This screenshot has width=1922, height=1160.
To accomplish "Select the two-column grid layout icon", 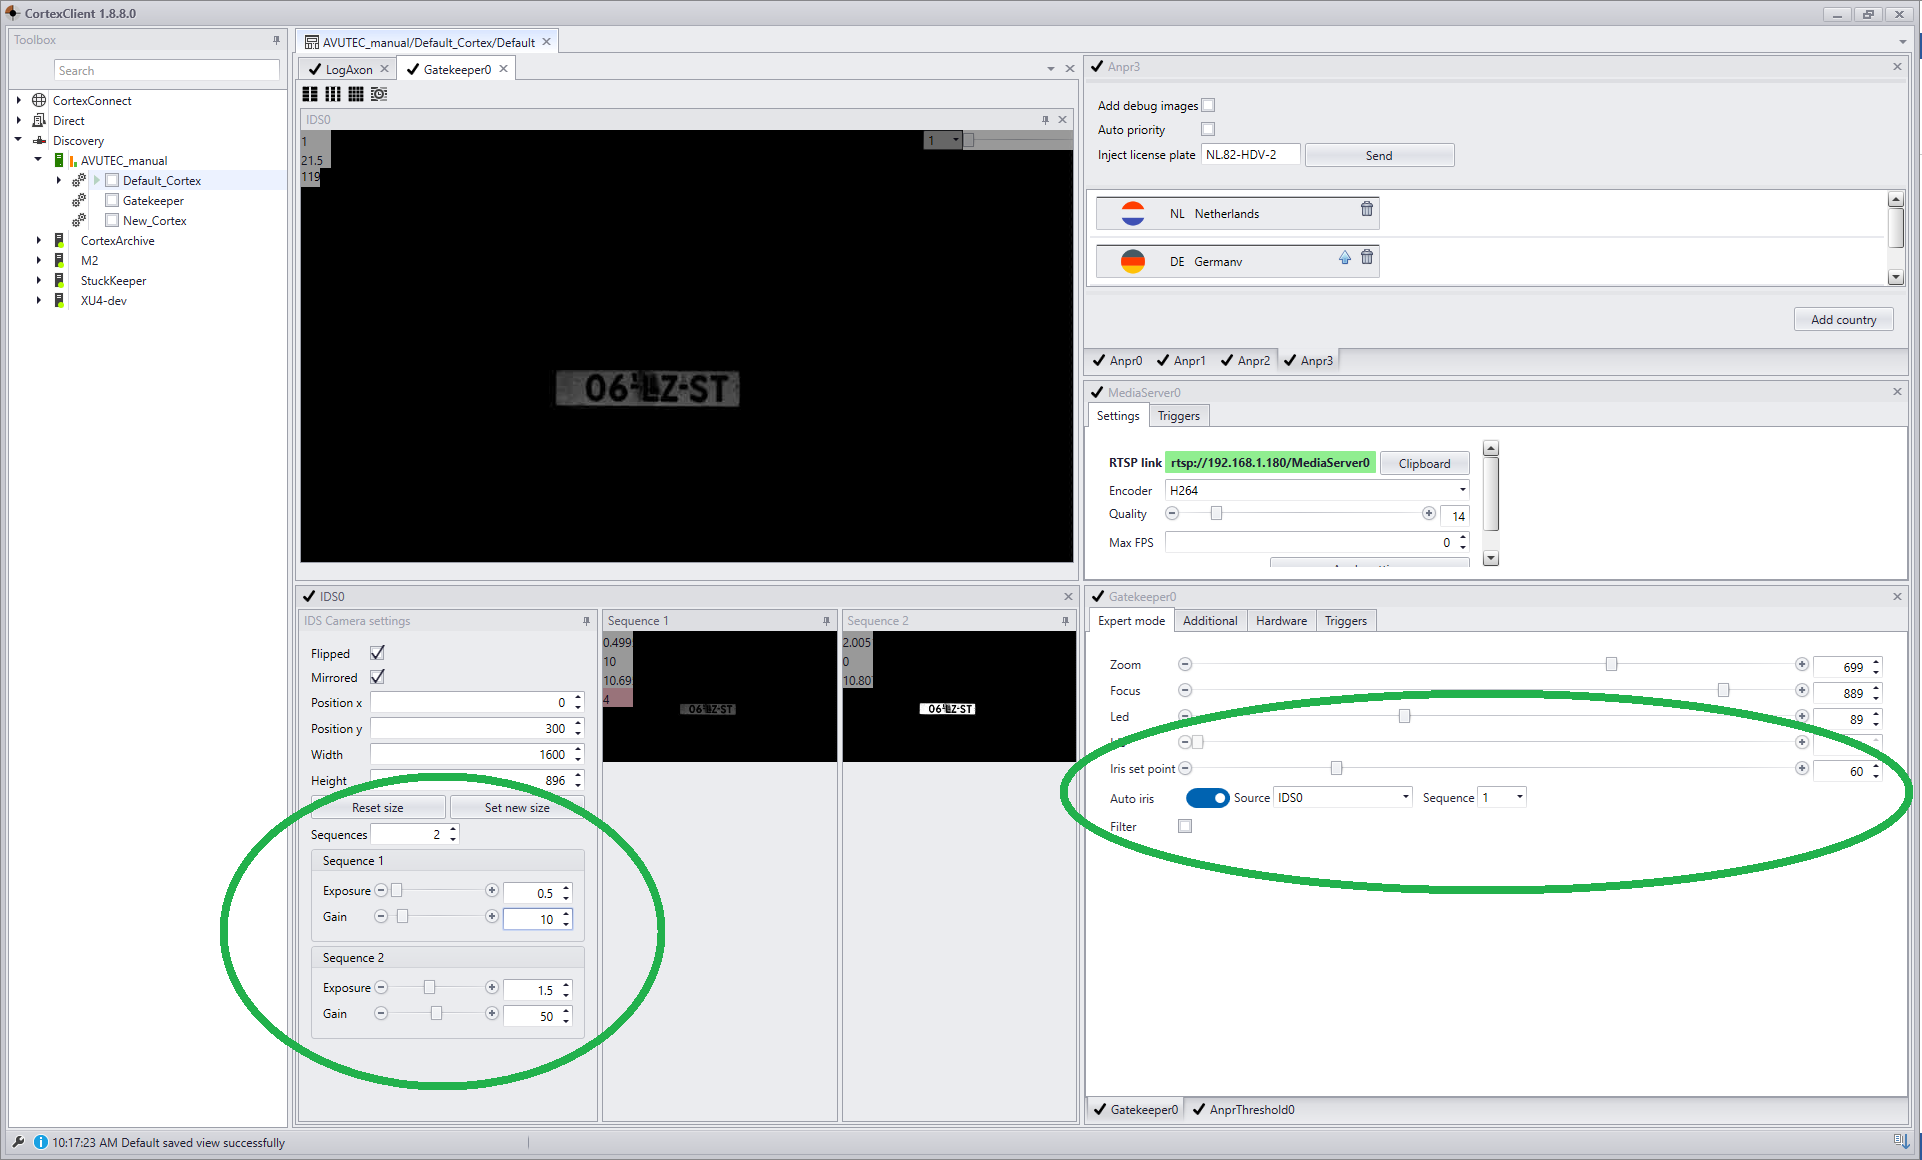I will (310, 94).
